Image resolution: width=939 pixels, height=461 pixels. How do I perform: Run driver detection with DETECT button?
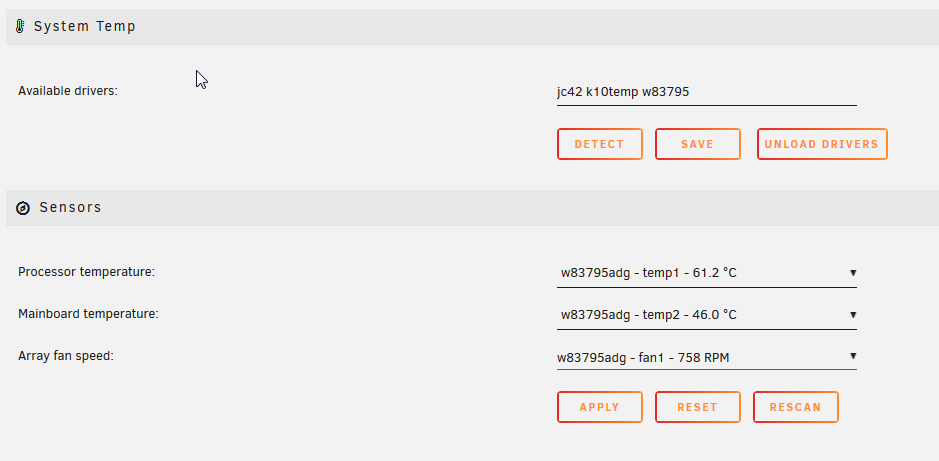coord(599,144)
